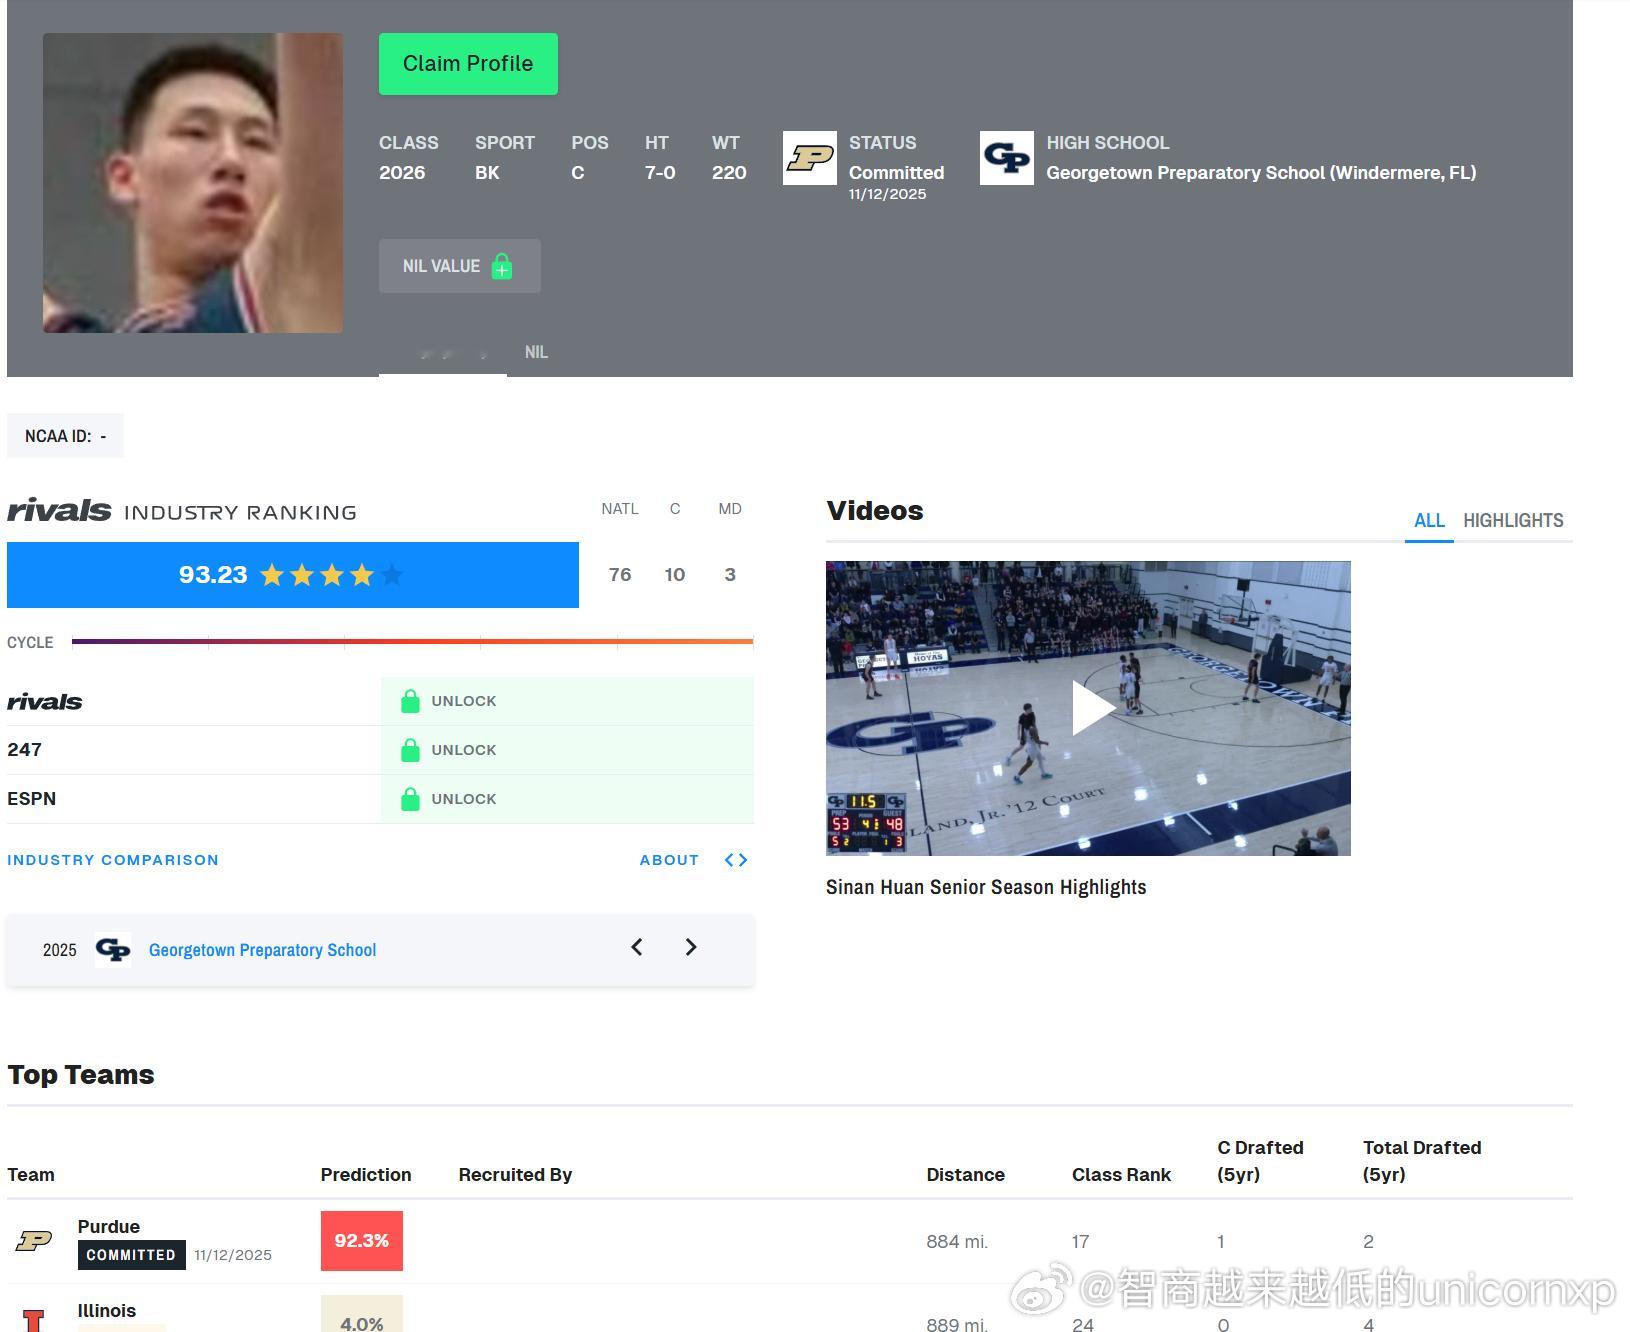Viewport: 1630px width, 1332px height.
Task: Click the Purdue logo in Top Teams
Action: click(34, 1241)
